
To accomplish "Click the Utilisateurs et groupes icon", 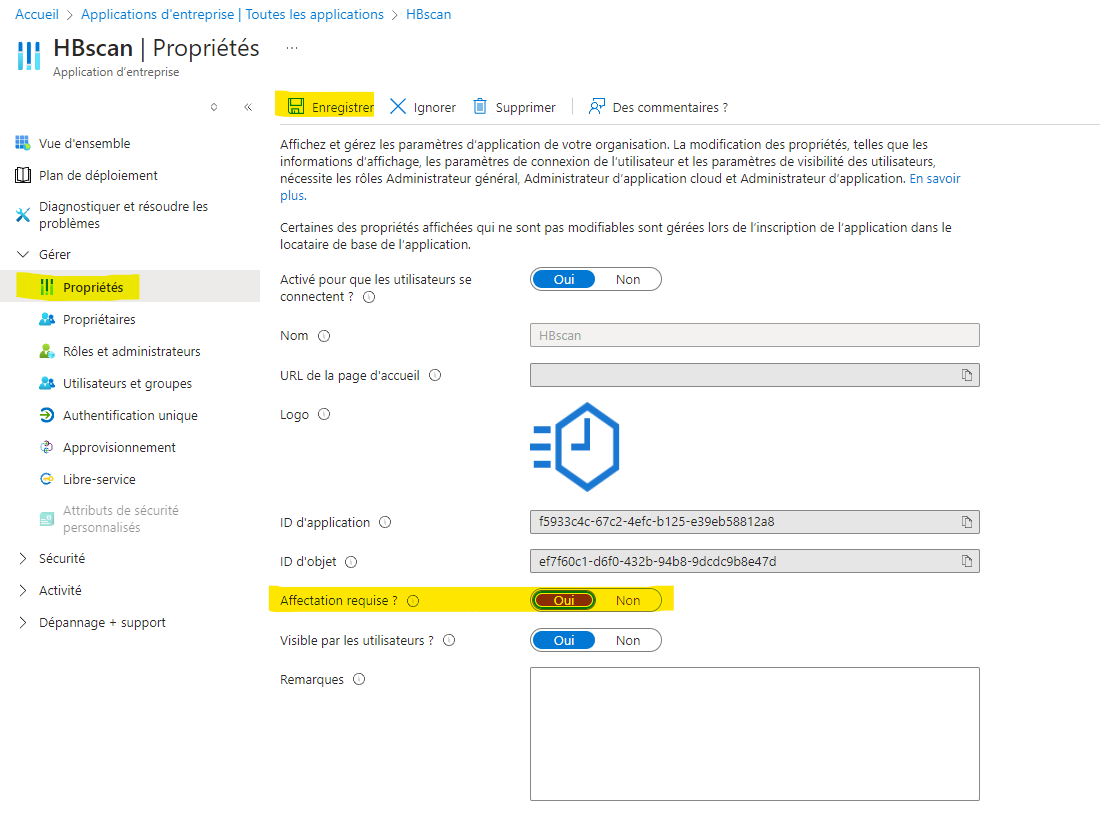I will (x=46, y=383).
